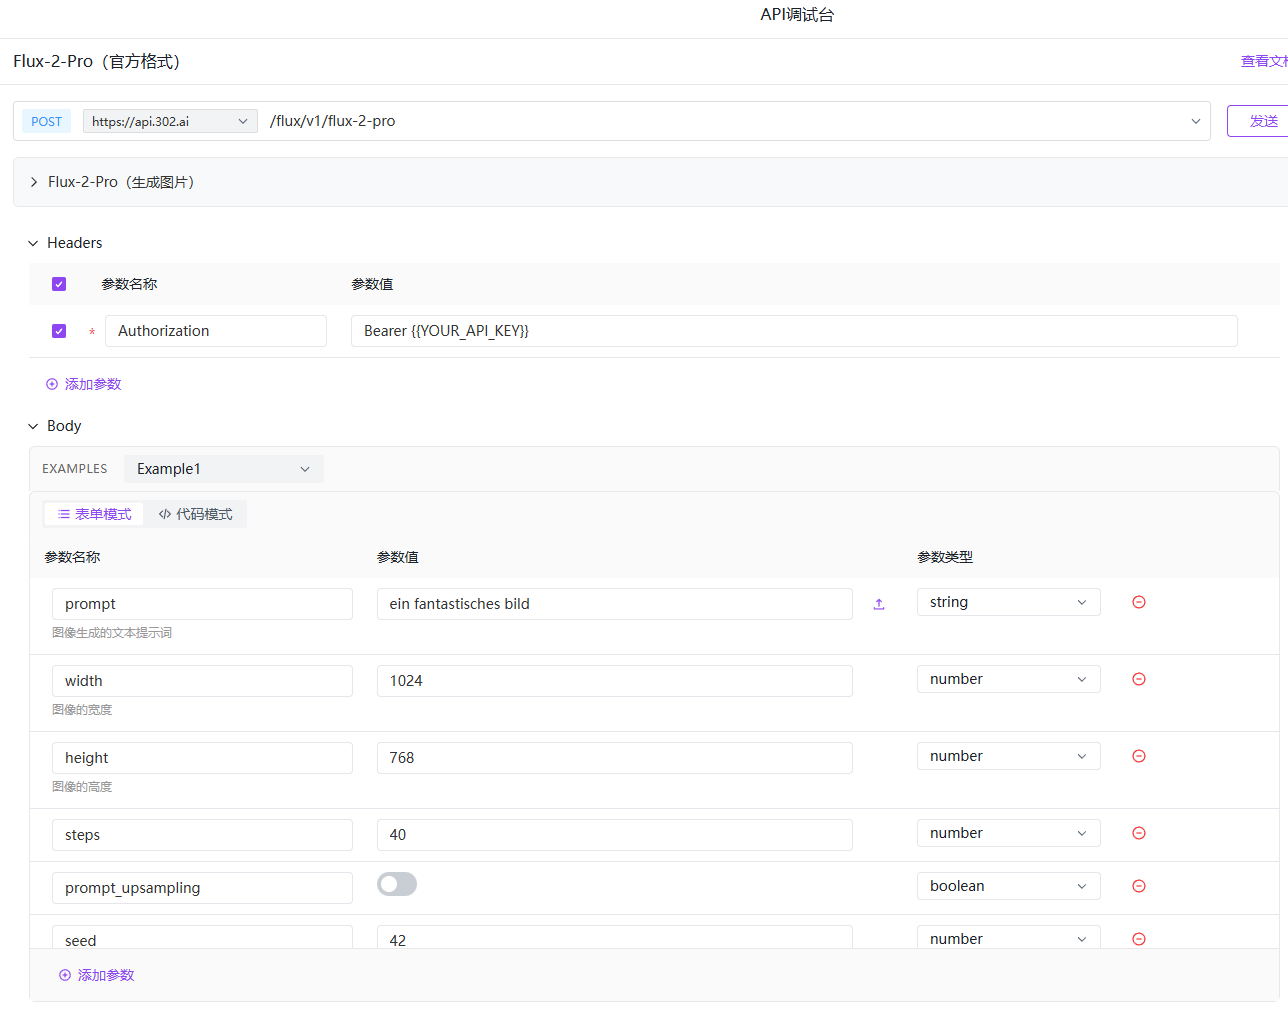Image resolution: width=1288 pixels, height=1015 pixels.
Task: Remove the height parameter using minus icon
Action: 1138,756
